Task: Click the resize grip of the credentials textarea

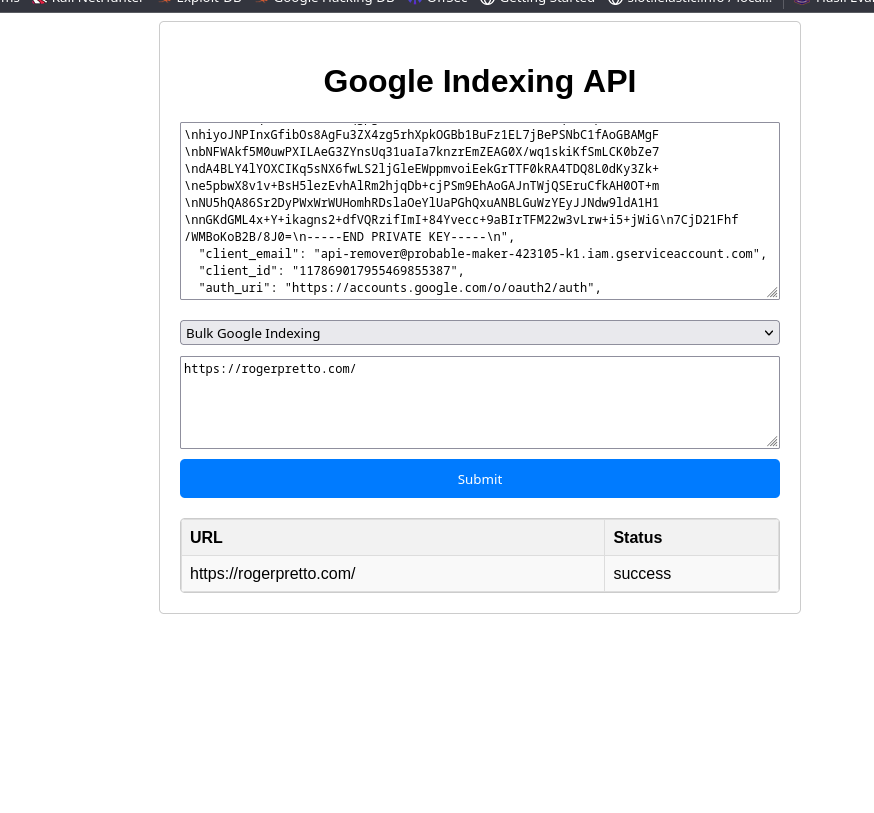Action: 772,293
